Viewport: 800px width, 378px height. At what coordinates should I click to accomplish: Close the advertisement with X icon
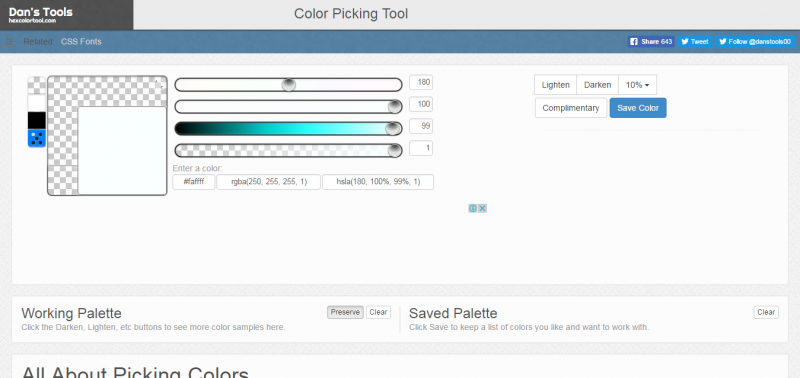482,208
